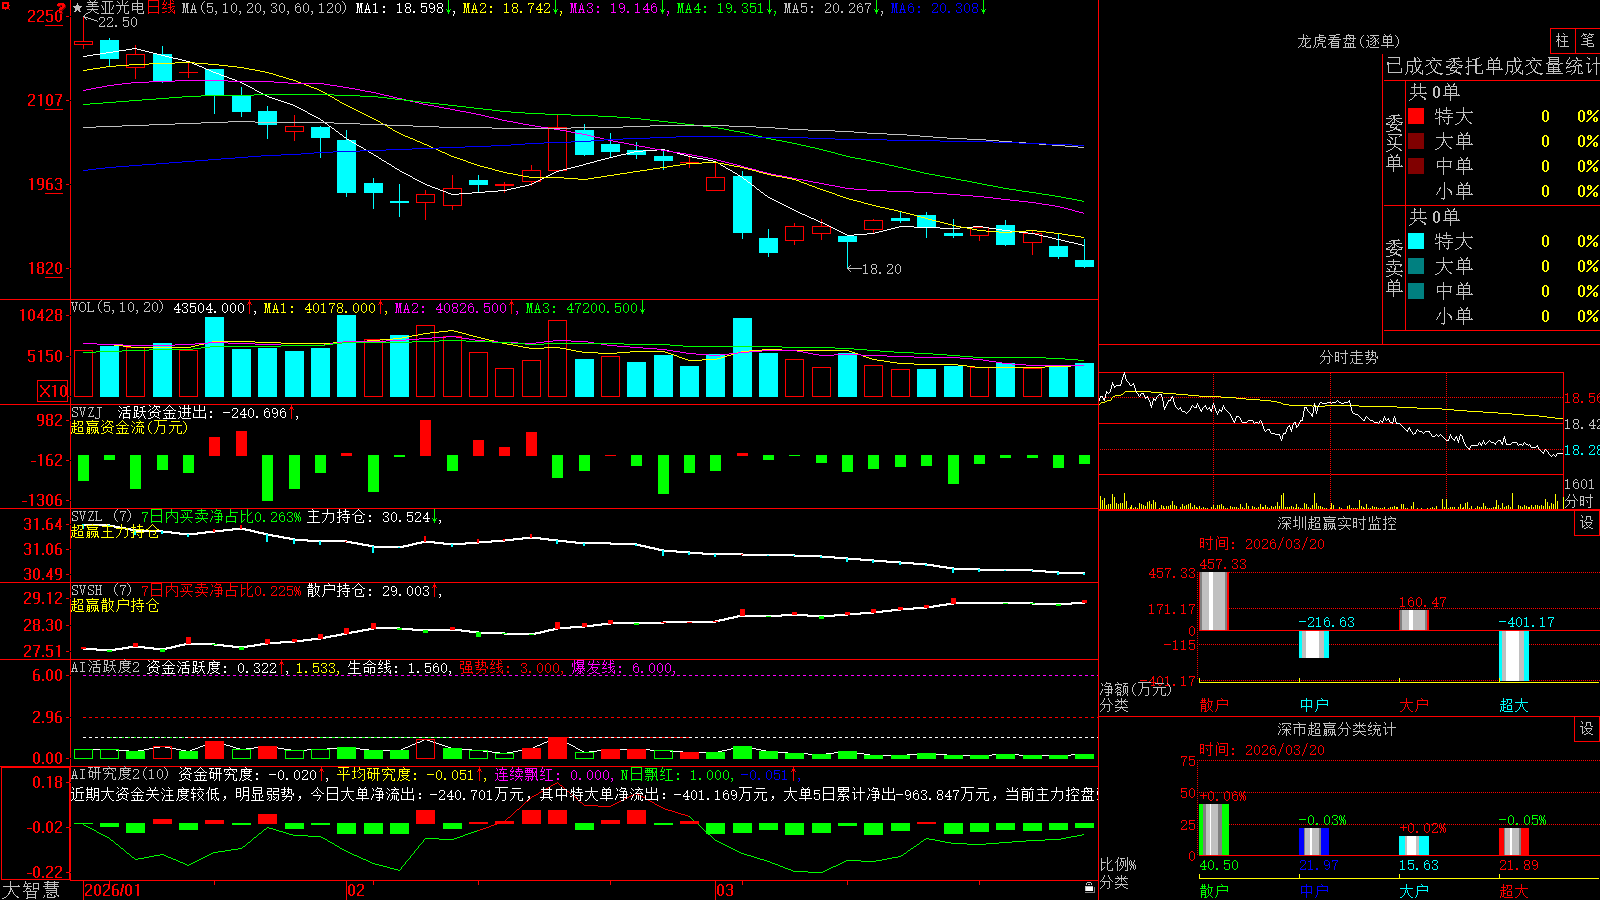Select the 2026/01 timeline marker
Image resolution: width=1600 pixels, height=900 pixels.
tap(113, 890)
